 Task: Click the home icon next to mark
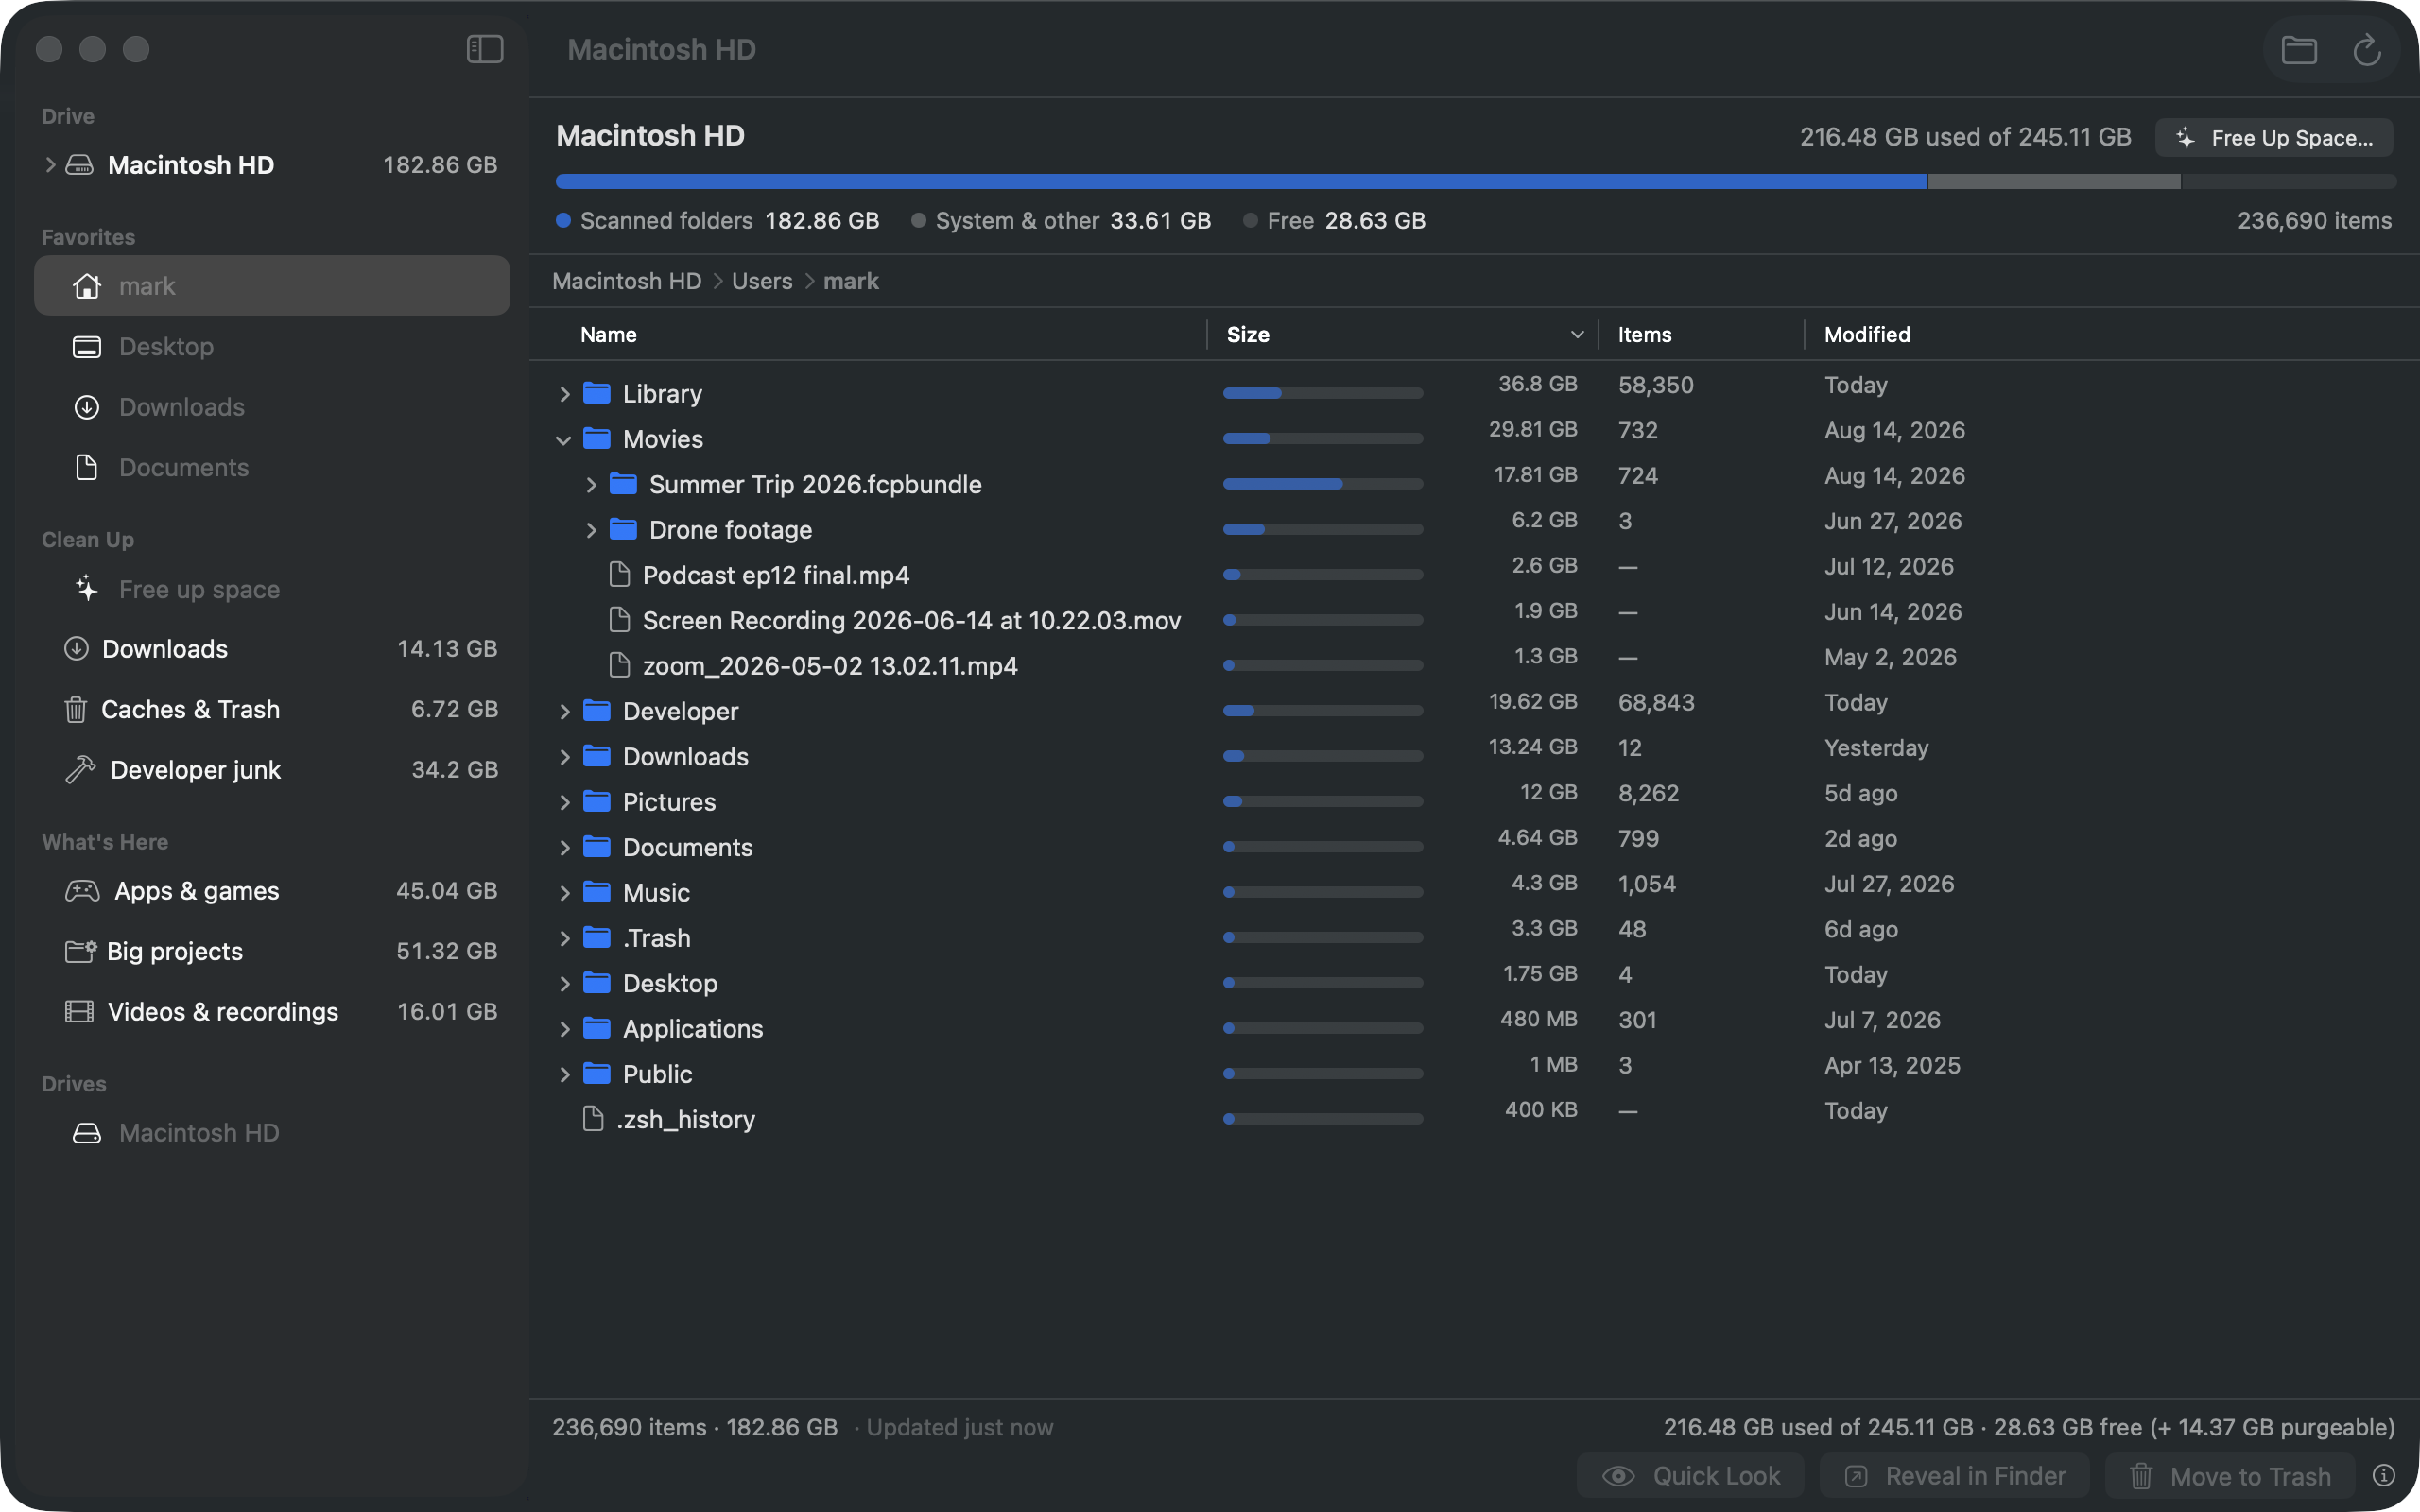point(87,286)
